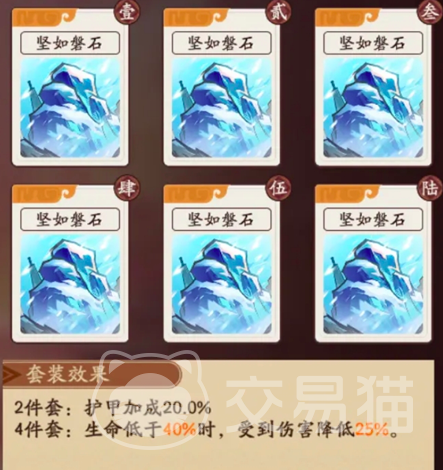
Task: Open the ice mountain artwork in slot 壹
Action: coord(70,107)
